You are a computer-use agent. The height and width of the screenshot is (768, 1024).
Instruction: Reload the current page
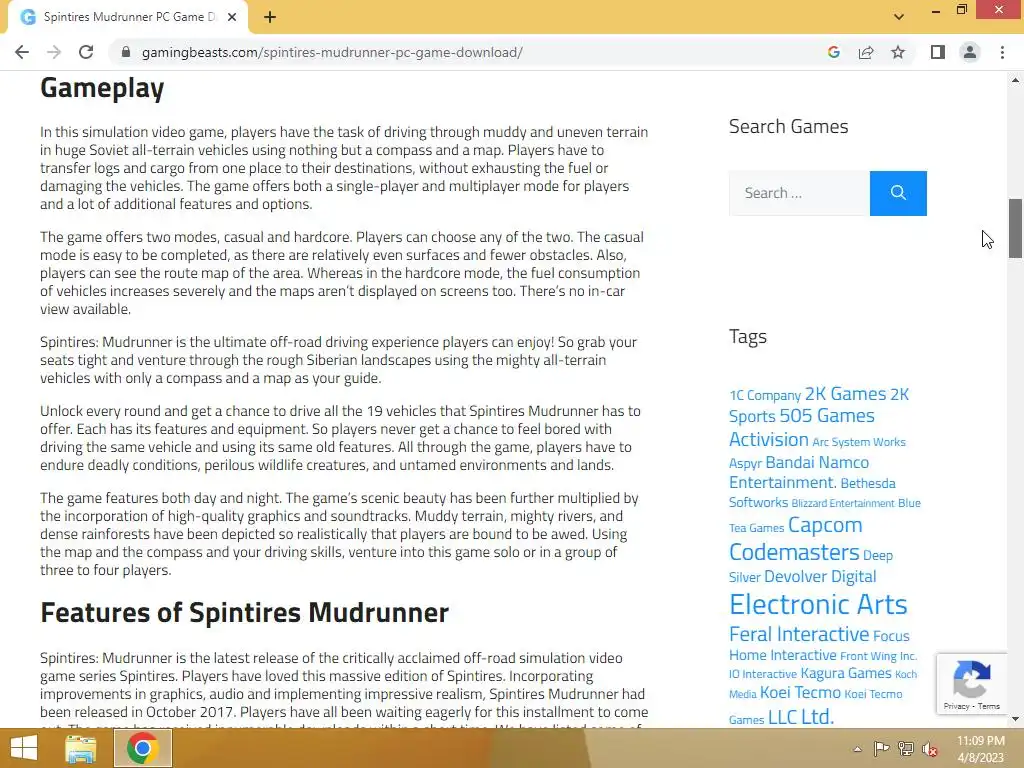pyautogui.click(x=86, y=52)
